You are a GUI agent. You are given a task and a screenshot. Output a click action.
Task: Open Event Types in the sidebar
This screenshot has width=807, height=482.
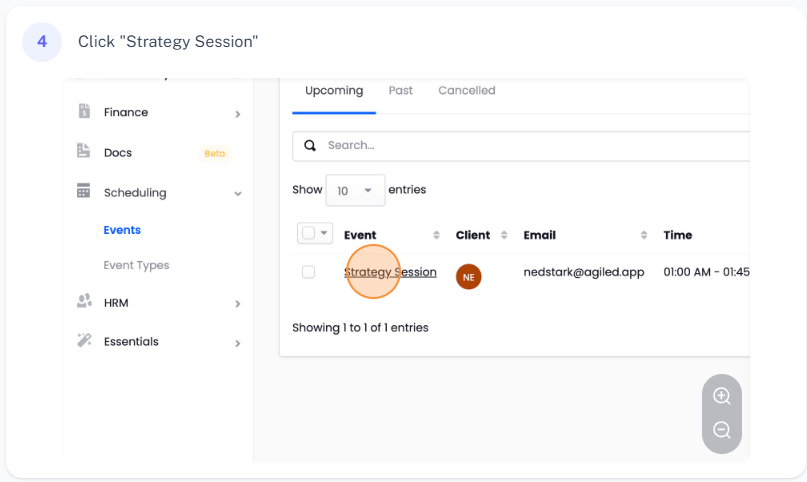136,265
